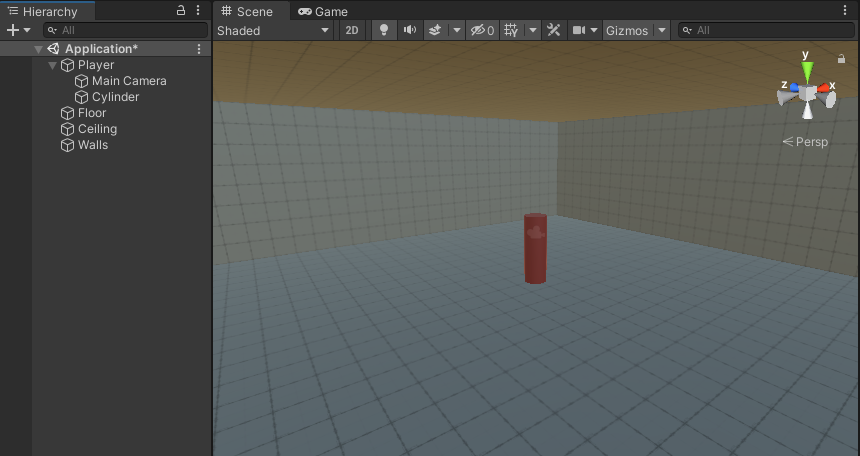Open the Shaded draw mode dropdown
The image size is (860, 456).
(x=273, y=30)
